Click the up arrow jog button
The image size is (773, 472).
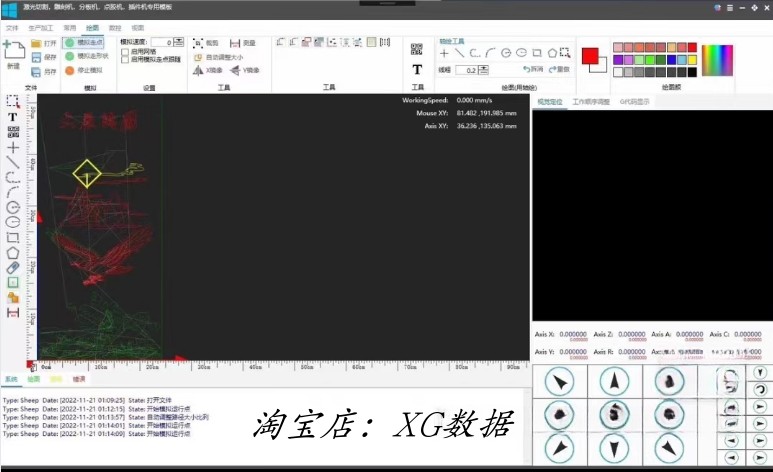(614, 381)
